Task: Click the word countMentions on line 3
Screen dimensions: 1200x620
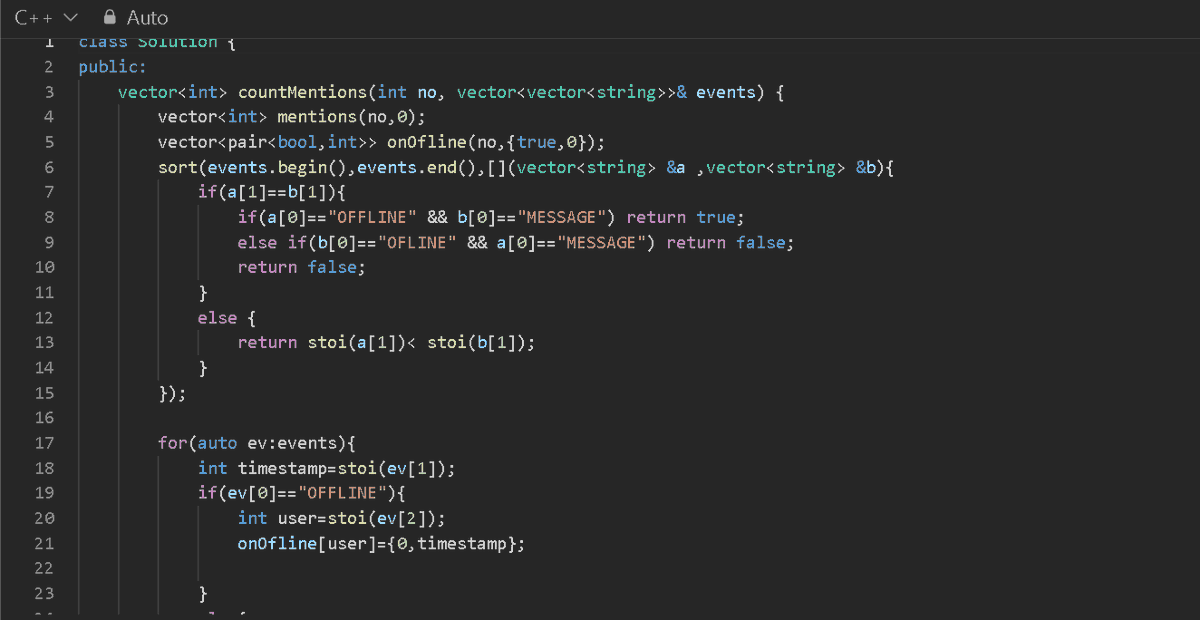Action: (302, 92)
